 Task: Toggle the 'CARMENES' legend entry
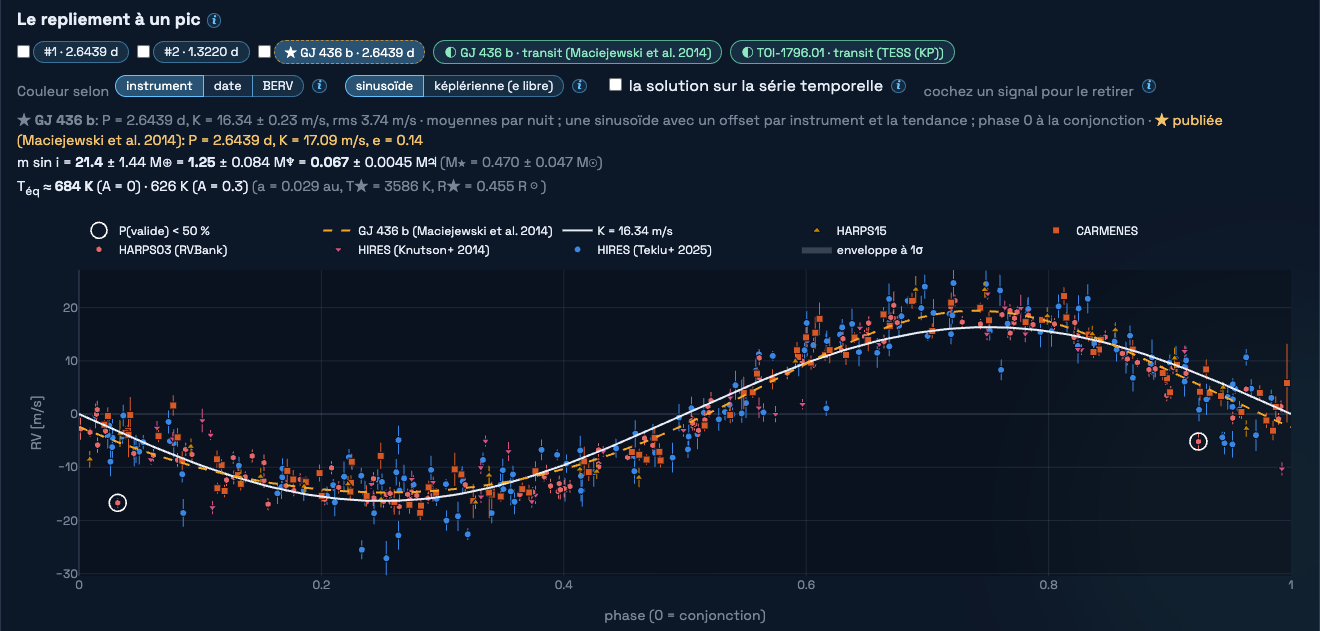[x=1093, y=231]
